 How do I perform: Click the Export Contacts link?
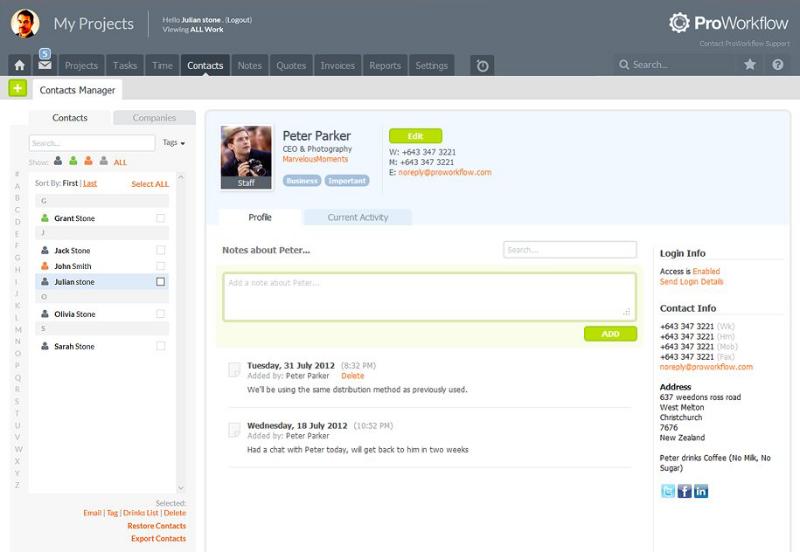point(158,538)
